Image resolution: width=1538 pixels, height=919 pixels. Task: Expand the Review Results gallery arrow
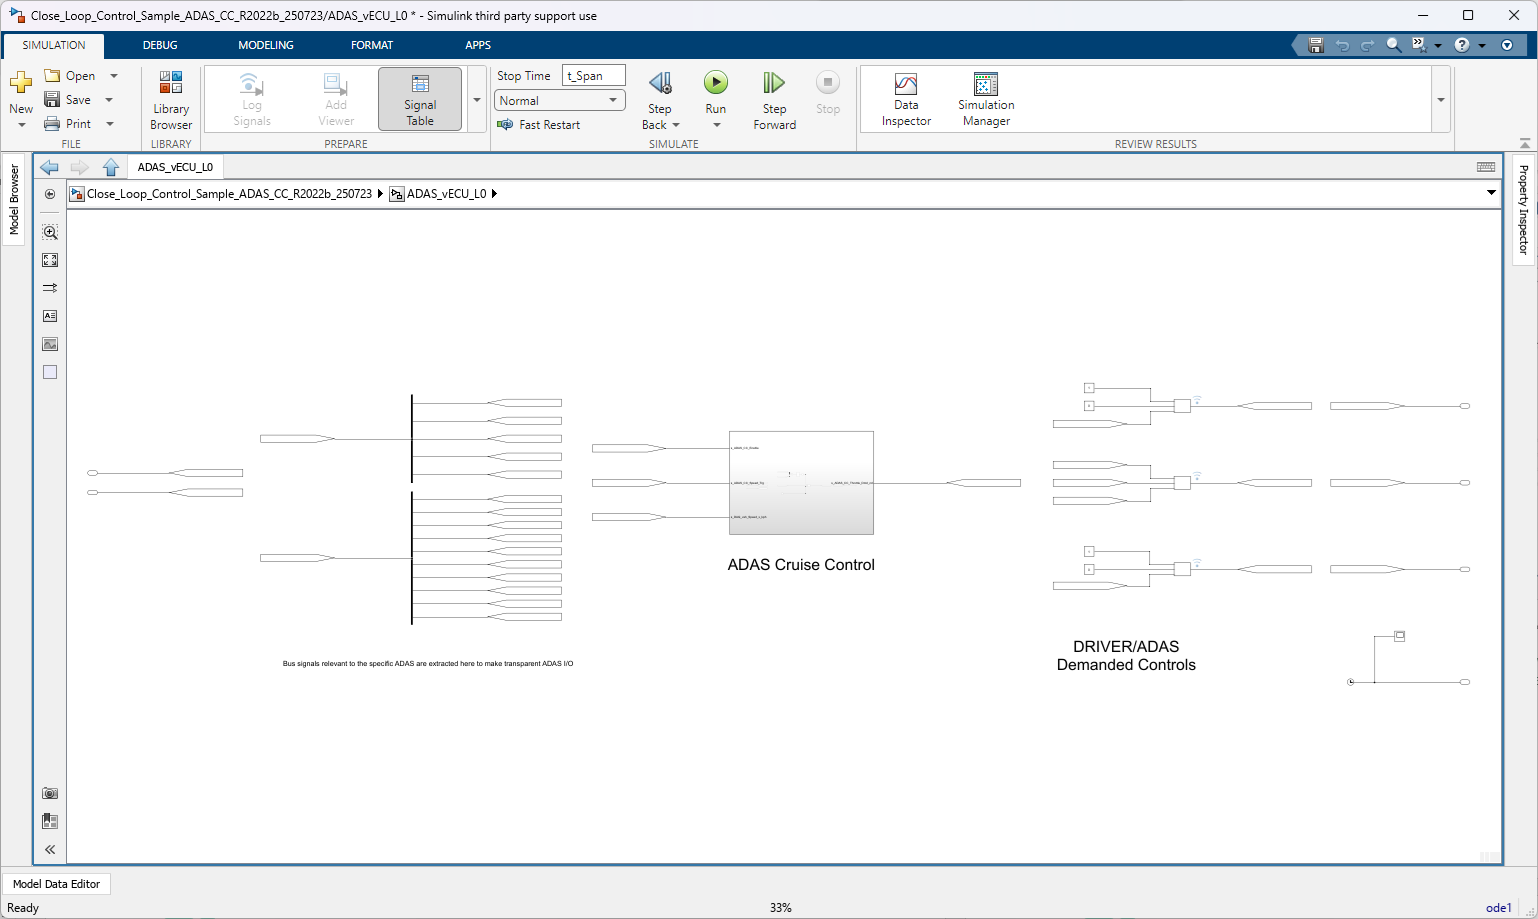[1441, 100]
